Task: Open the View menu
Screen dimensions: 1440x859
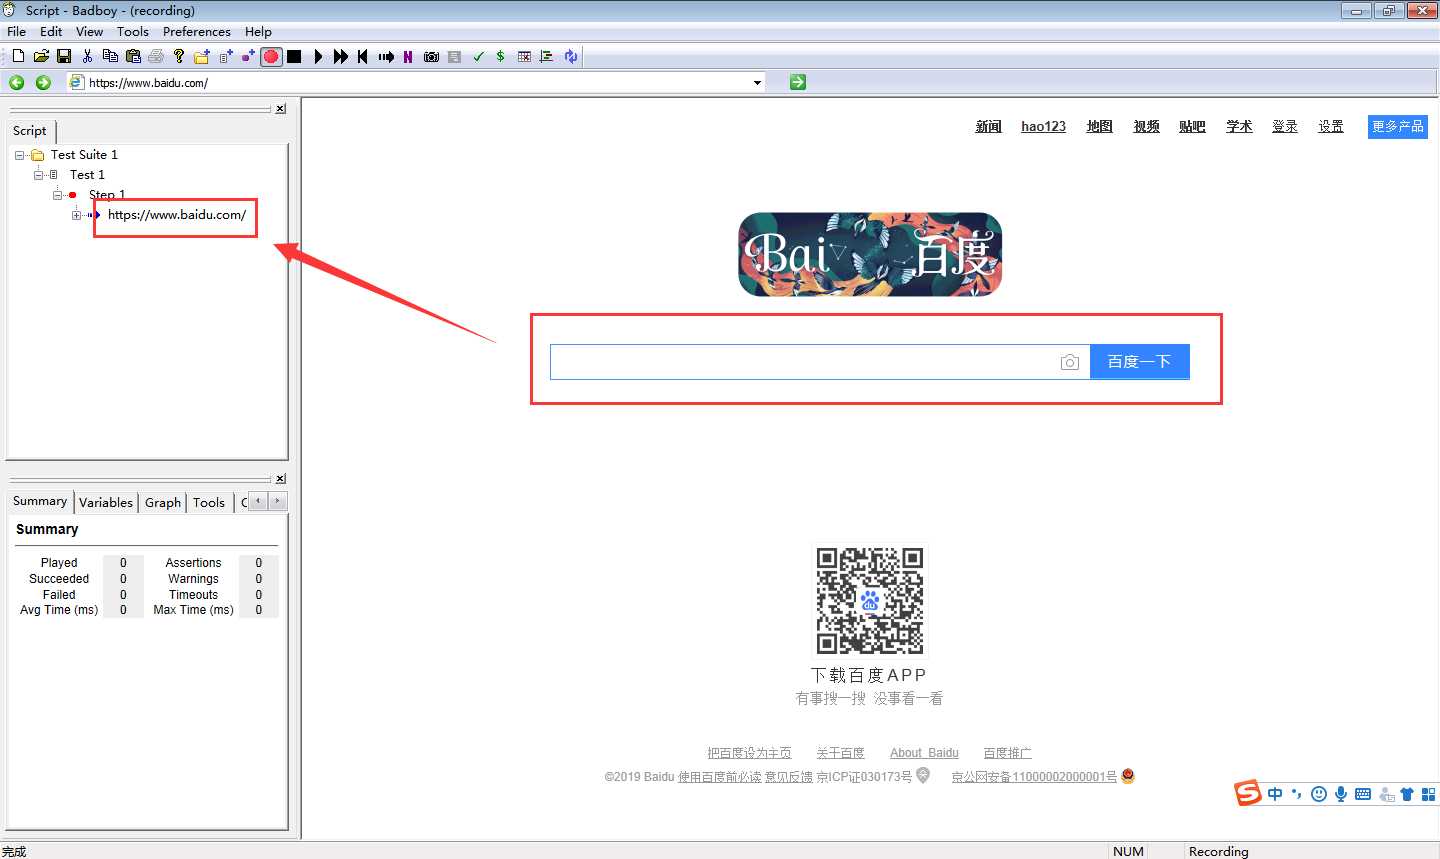Action: (89, 31)
